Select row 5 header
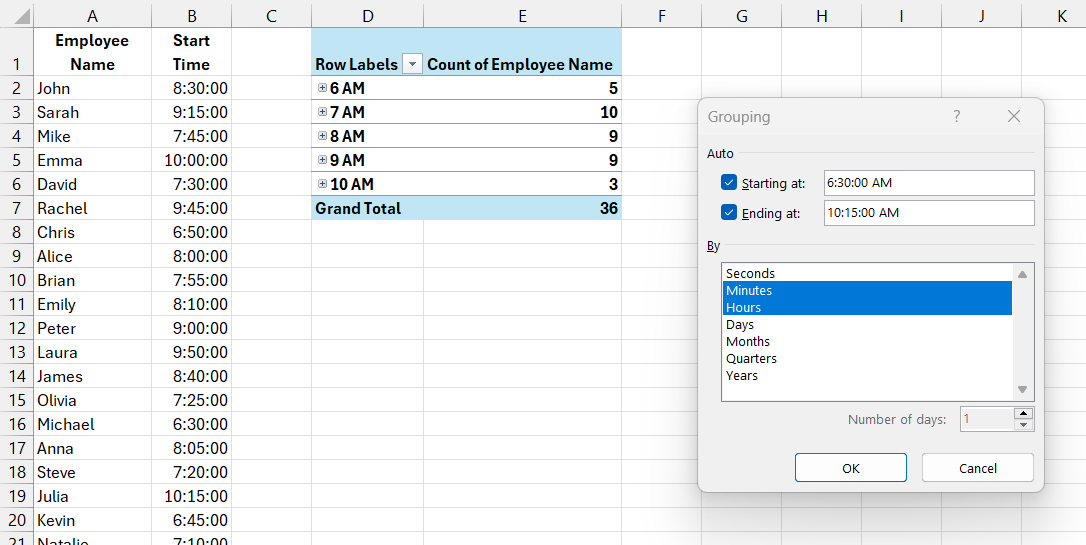Viewport: 1086px width, 545px height. click(16, 160)
